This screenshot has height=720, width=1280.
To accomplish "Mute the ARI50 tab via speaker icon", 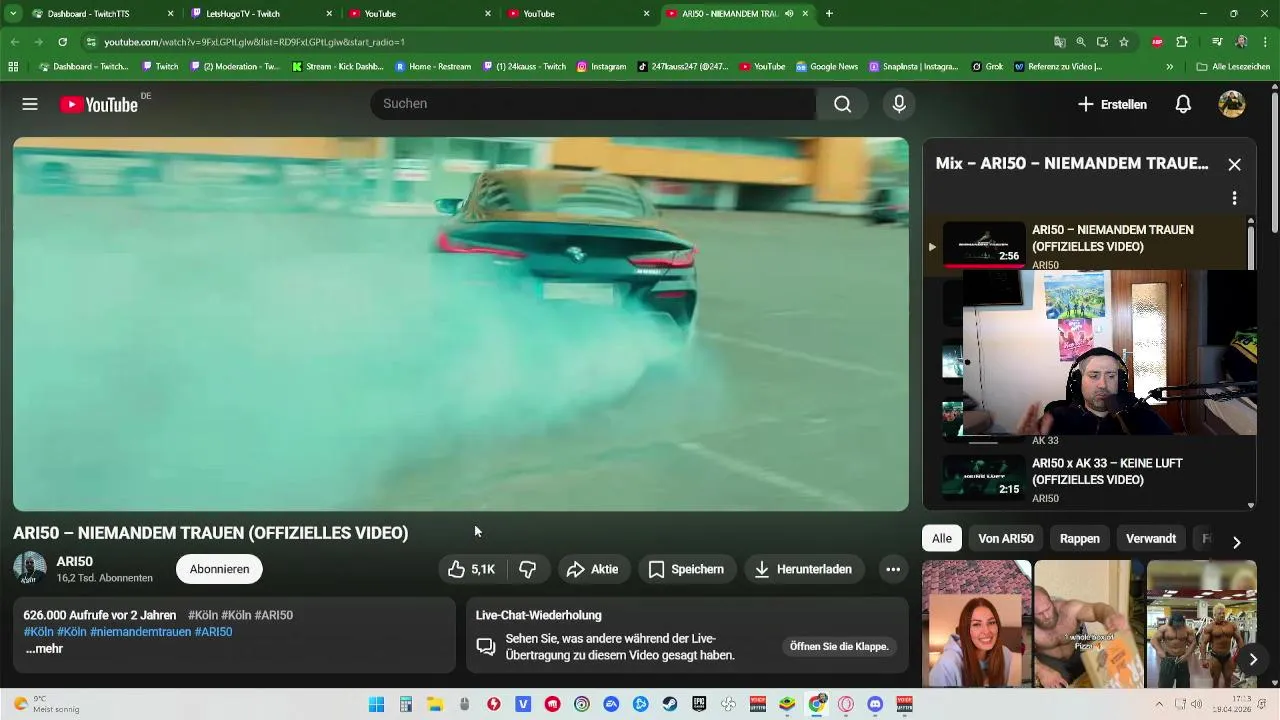I will [x=789, y=14].
